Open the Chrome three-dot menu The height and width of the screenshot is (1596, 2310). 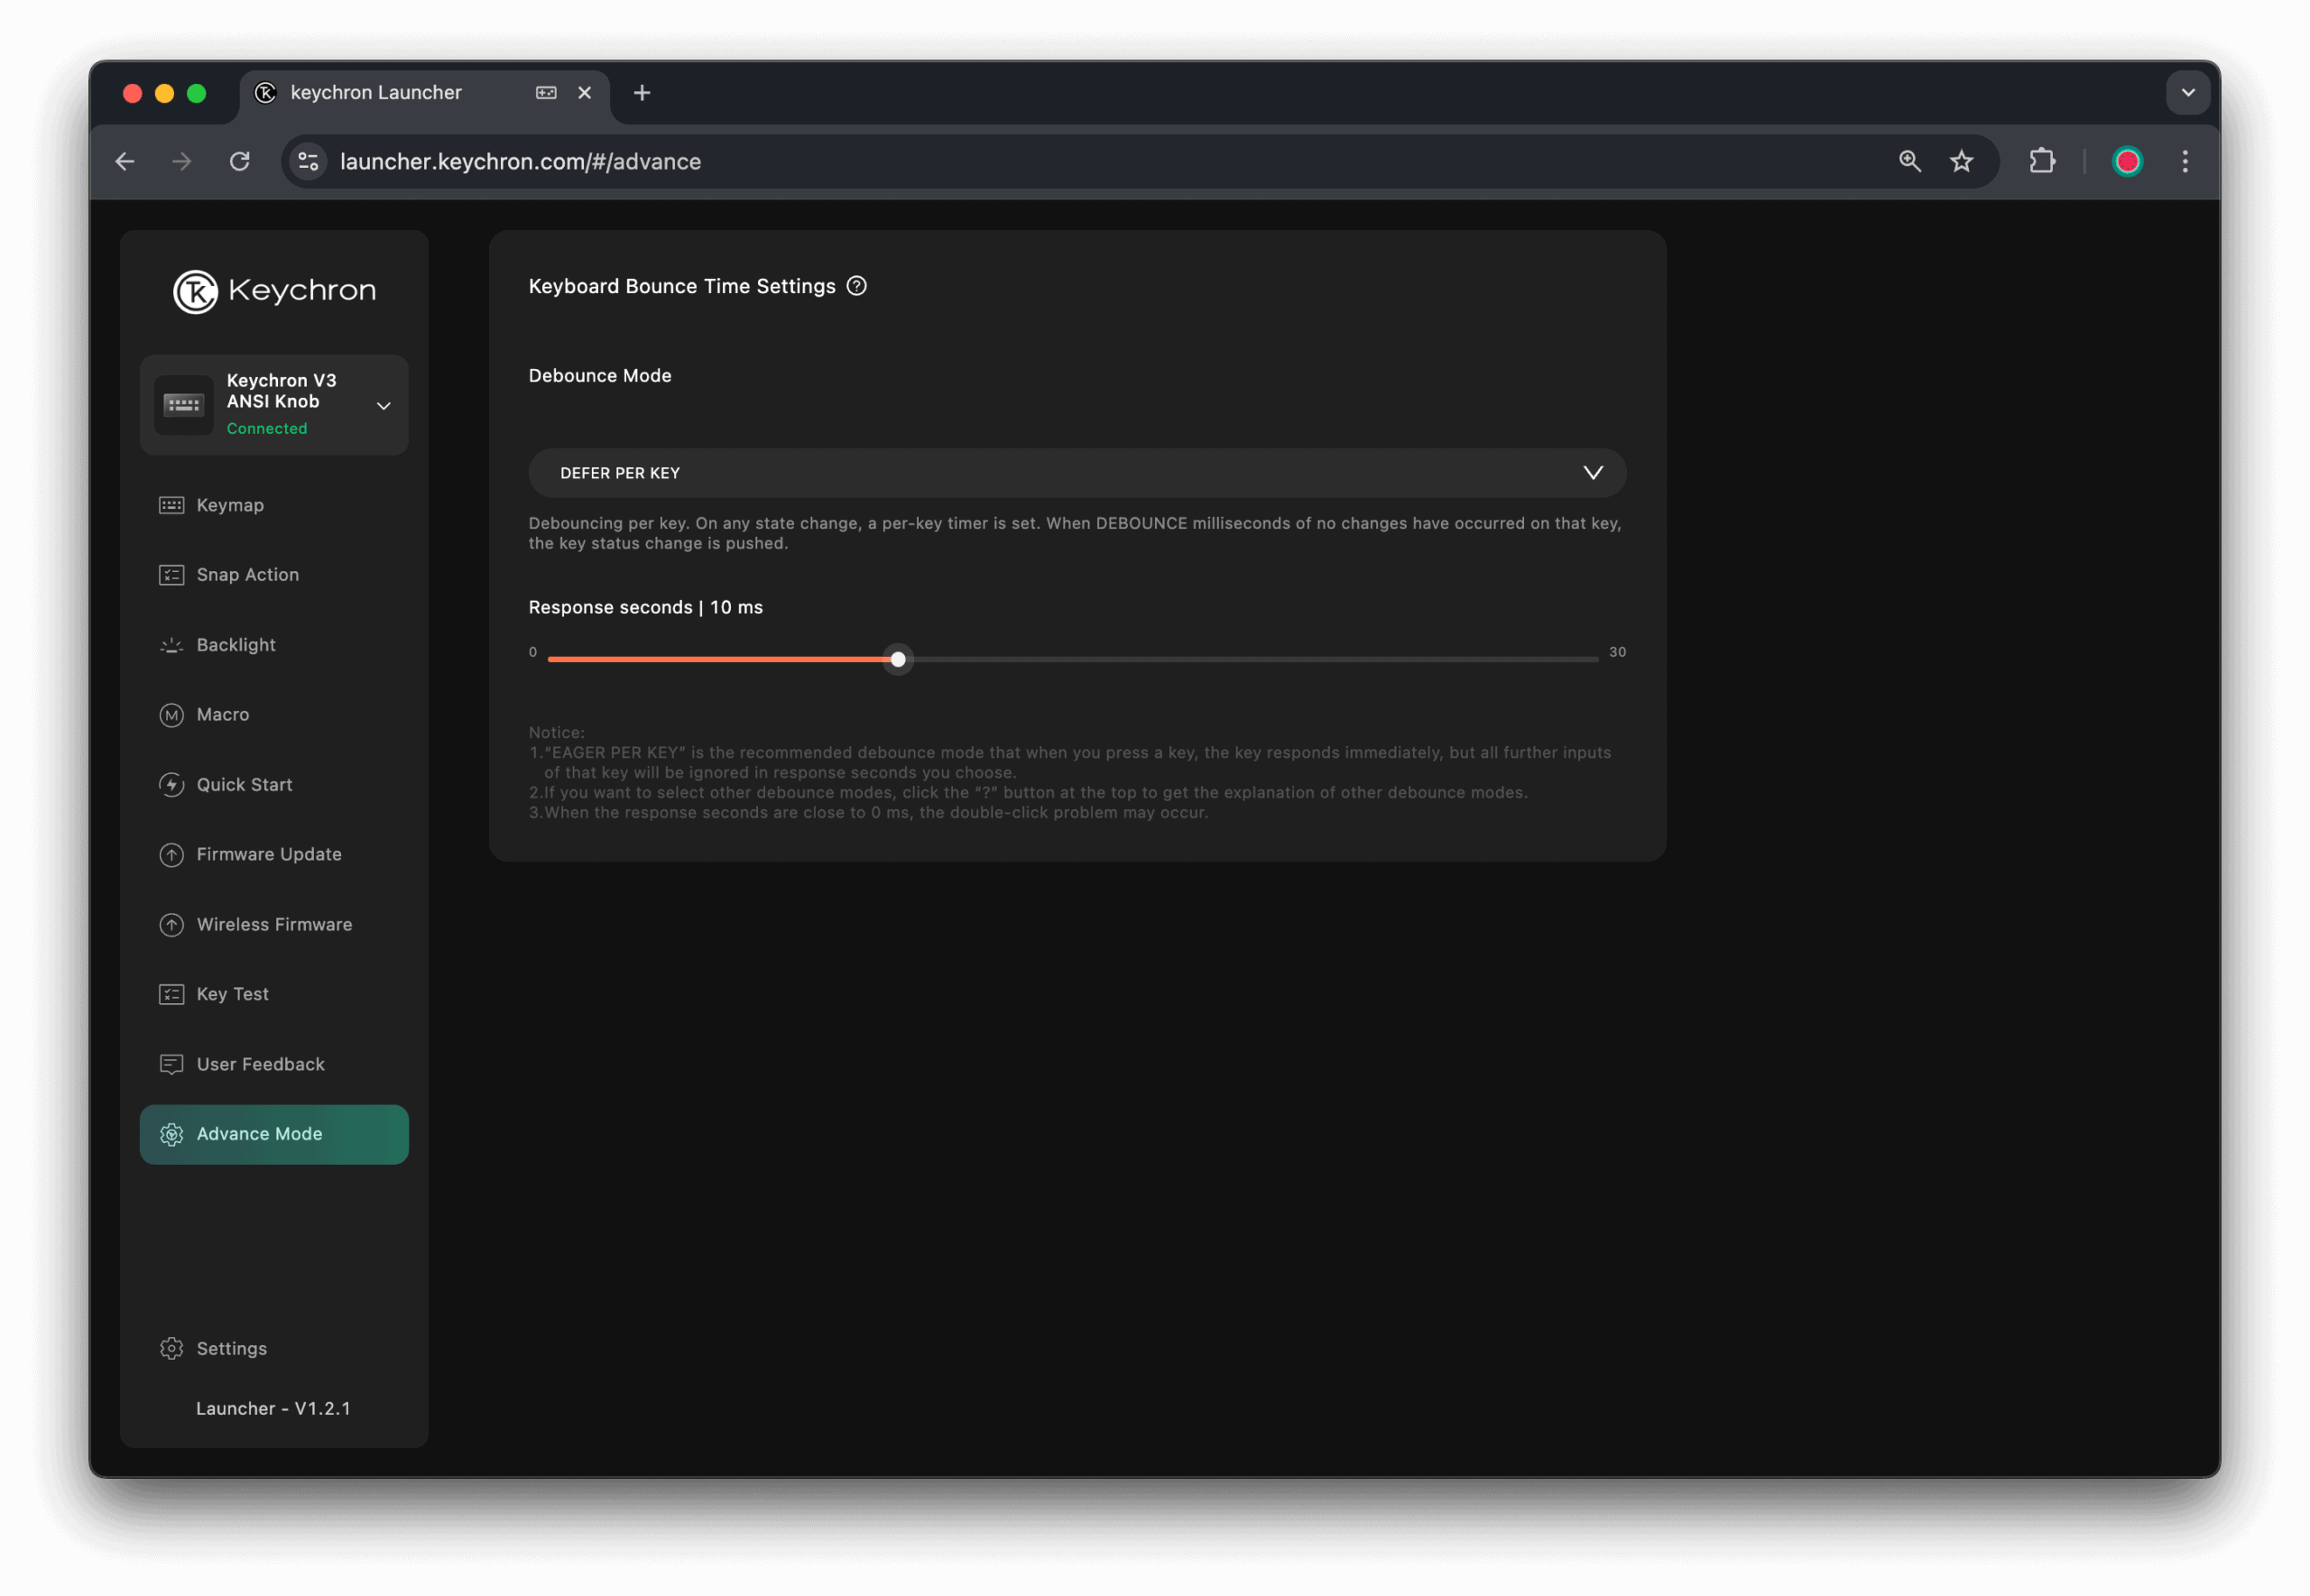pyautogui.click(x=2185, y=161)
